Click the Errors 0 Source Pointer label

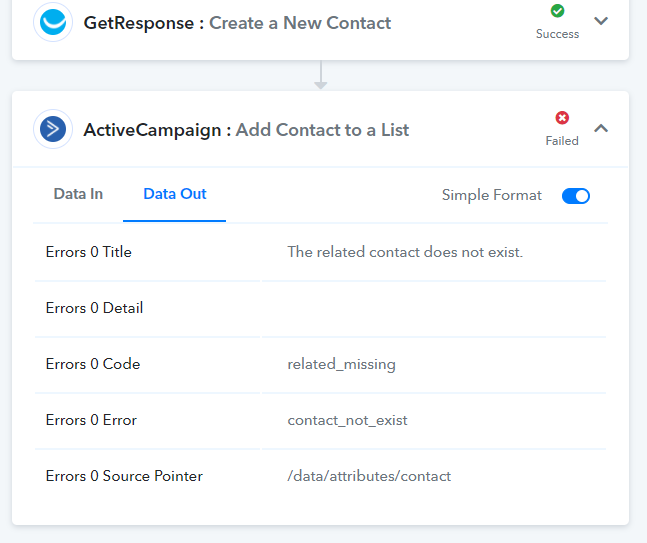pyautogui.click(x=124, y=477)
